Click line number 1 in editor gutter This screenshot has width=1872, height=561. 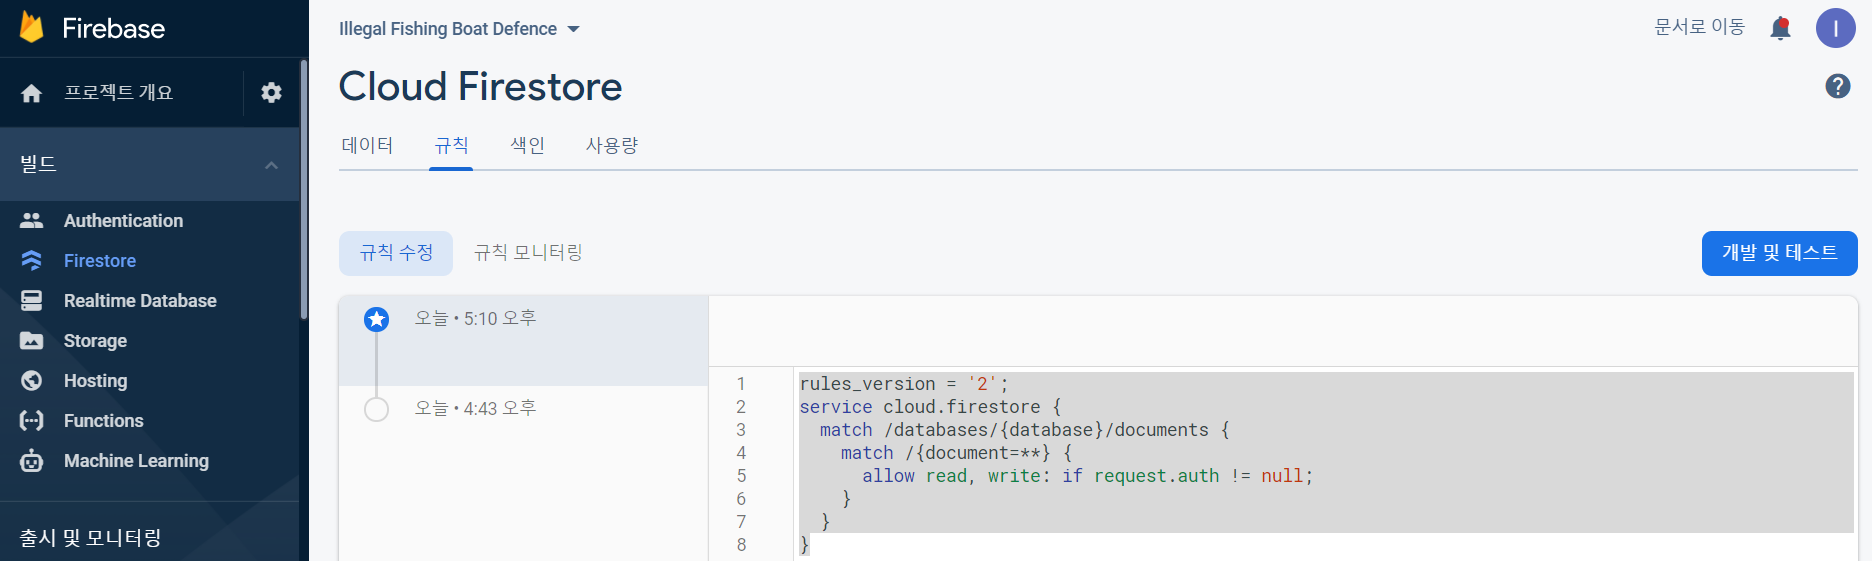tap(741, 384)
